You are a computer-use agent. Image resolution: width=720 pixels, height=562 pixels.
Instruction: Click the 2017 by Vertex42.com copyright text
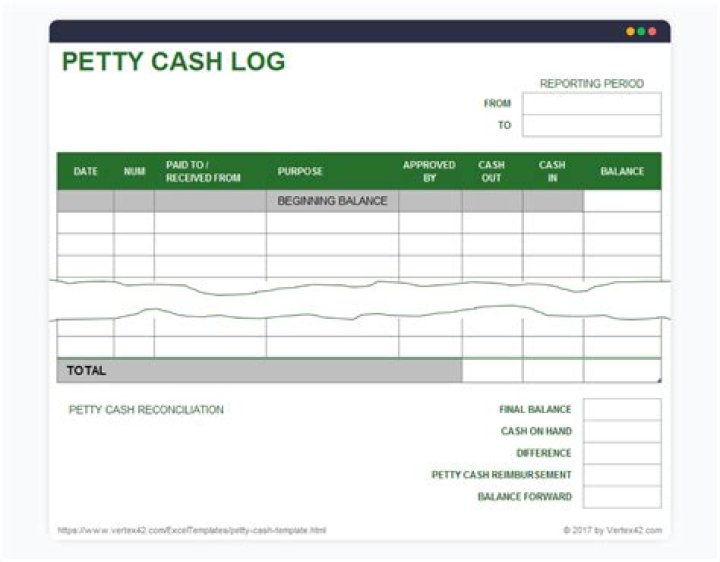click(x=613, y=530)
